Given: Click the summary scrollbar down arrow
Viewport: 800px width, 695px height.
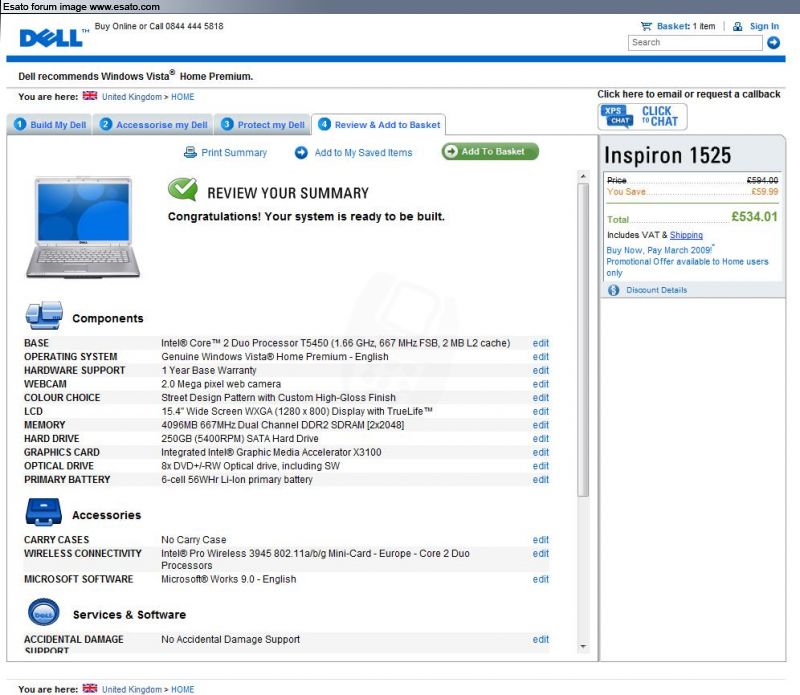Looking at the screenshot, I should tap(583, 647).
